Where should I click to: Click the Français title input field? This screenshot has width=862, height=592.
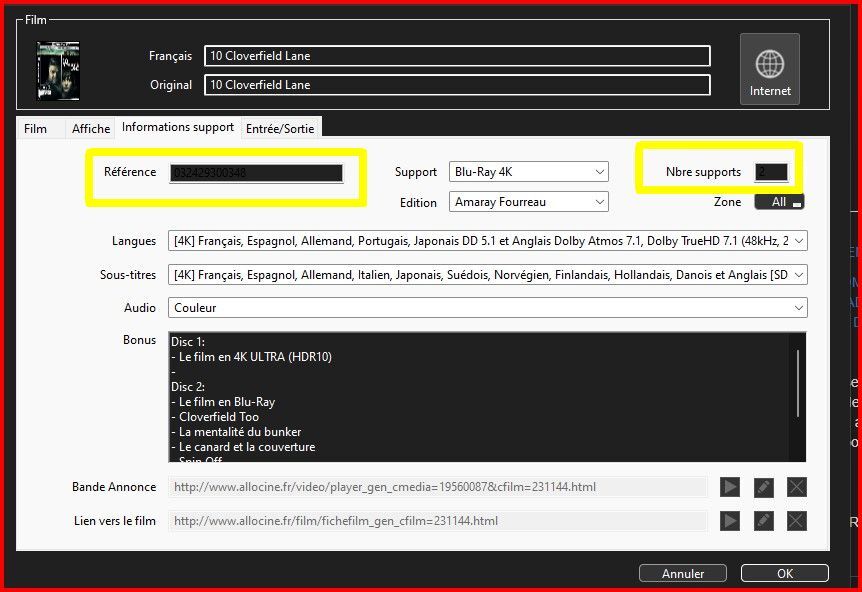coord(457,56)
